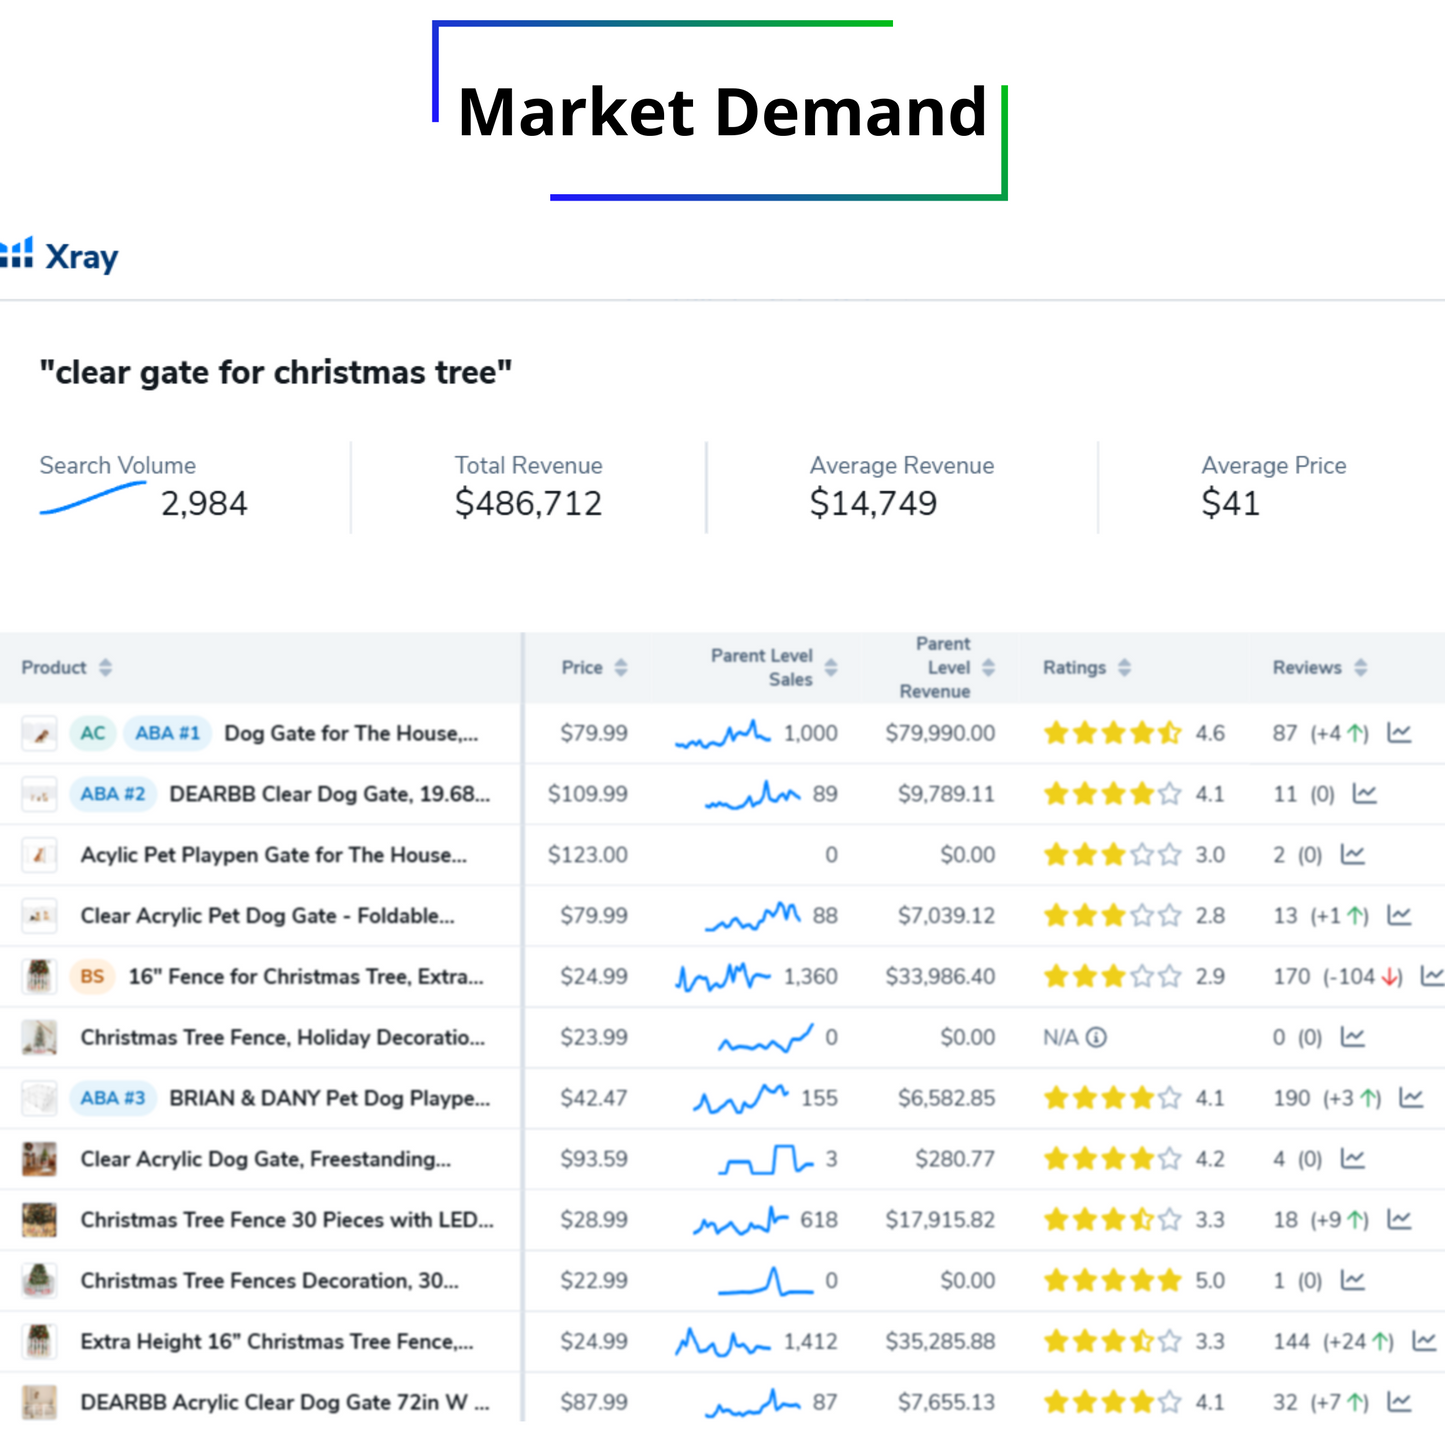Open Dog Gate for The House product link
The height and width of the screenshot is (1445, 1445).
click(x=351, y=733)
